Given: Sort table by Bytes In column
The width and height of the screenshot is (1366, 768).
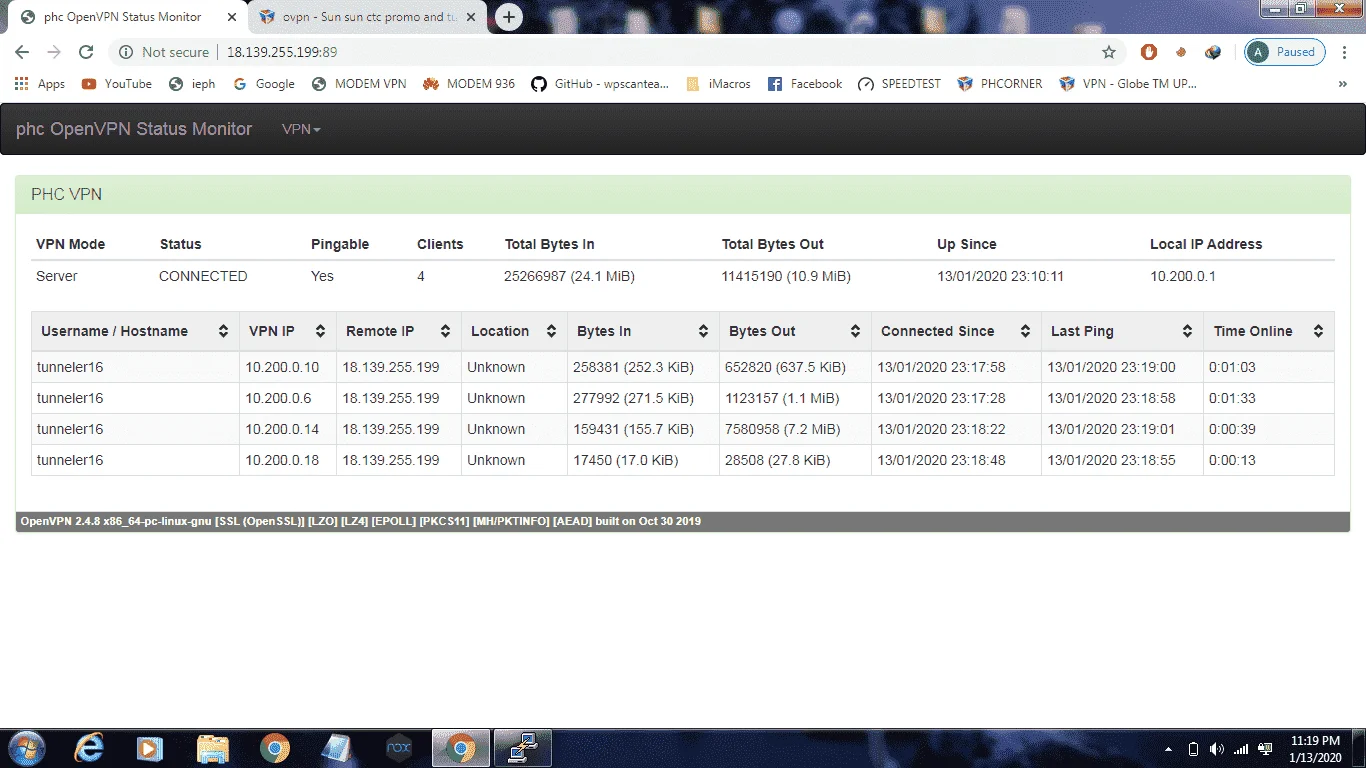Looking at the screenshot, I should tap(643, 331).
